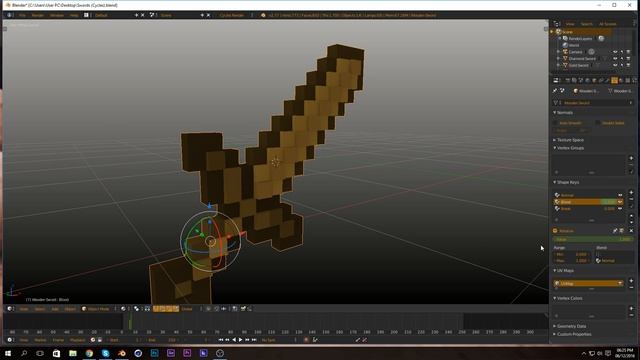Open the Window menu
640x360 pixels.
tap(57, 15)
